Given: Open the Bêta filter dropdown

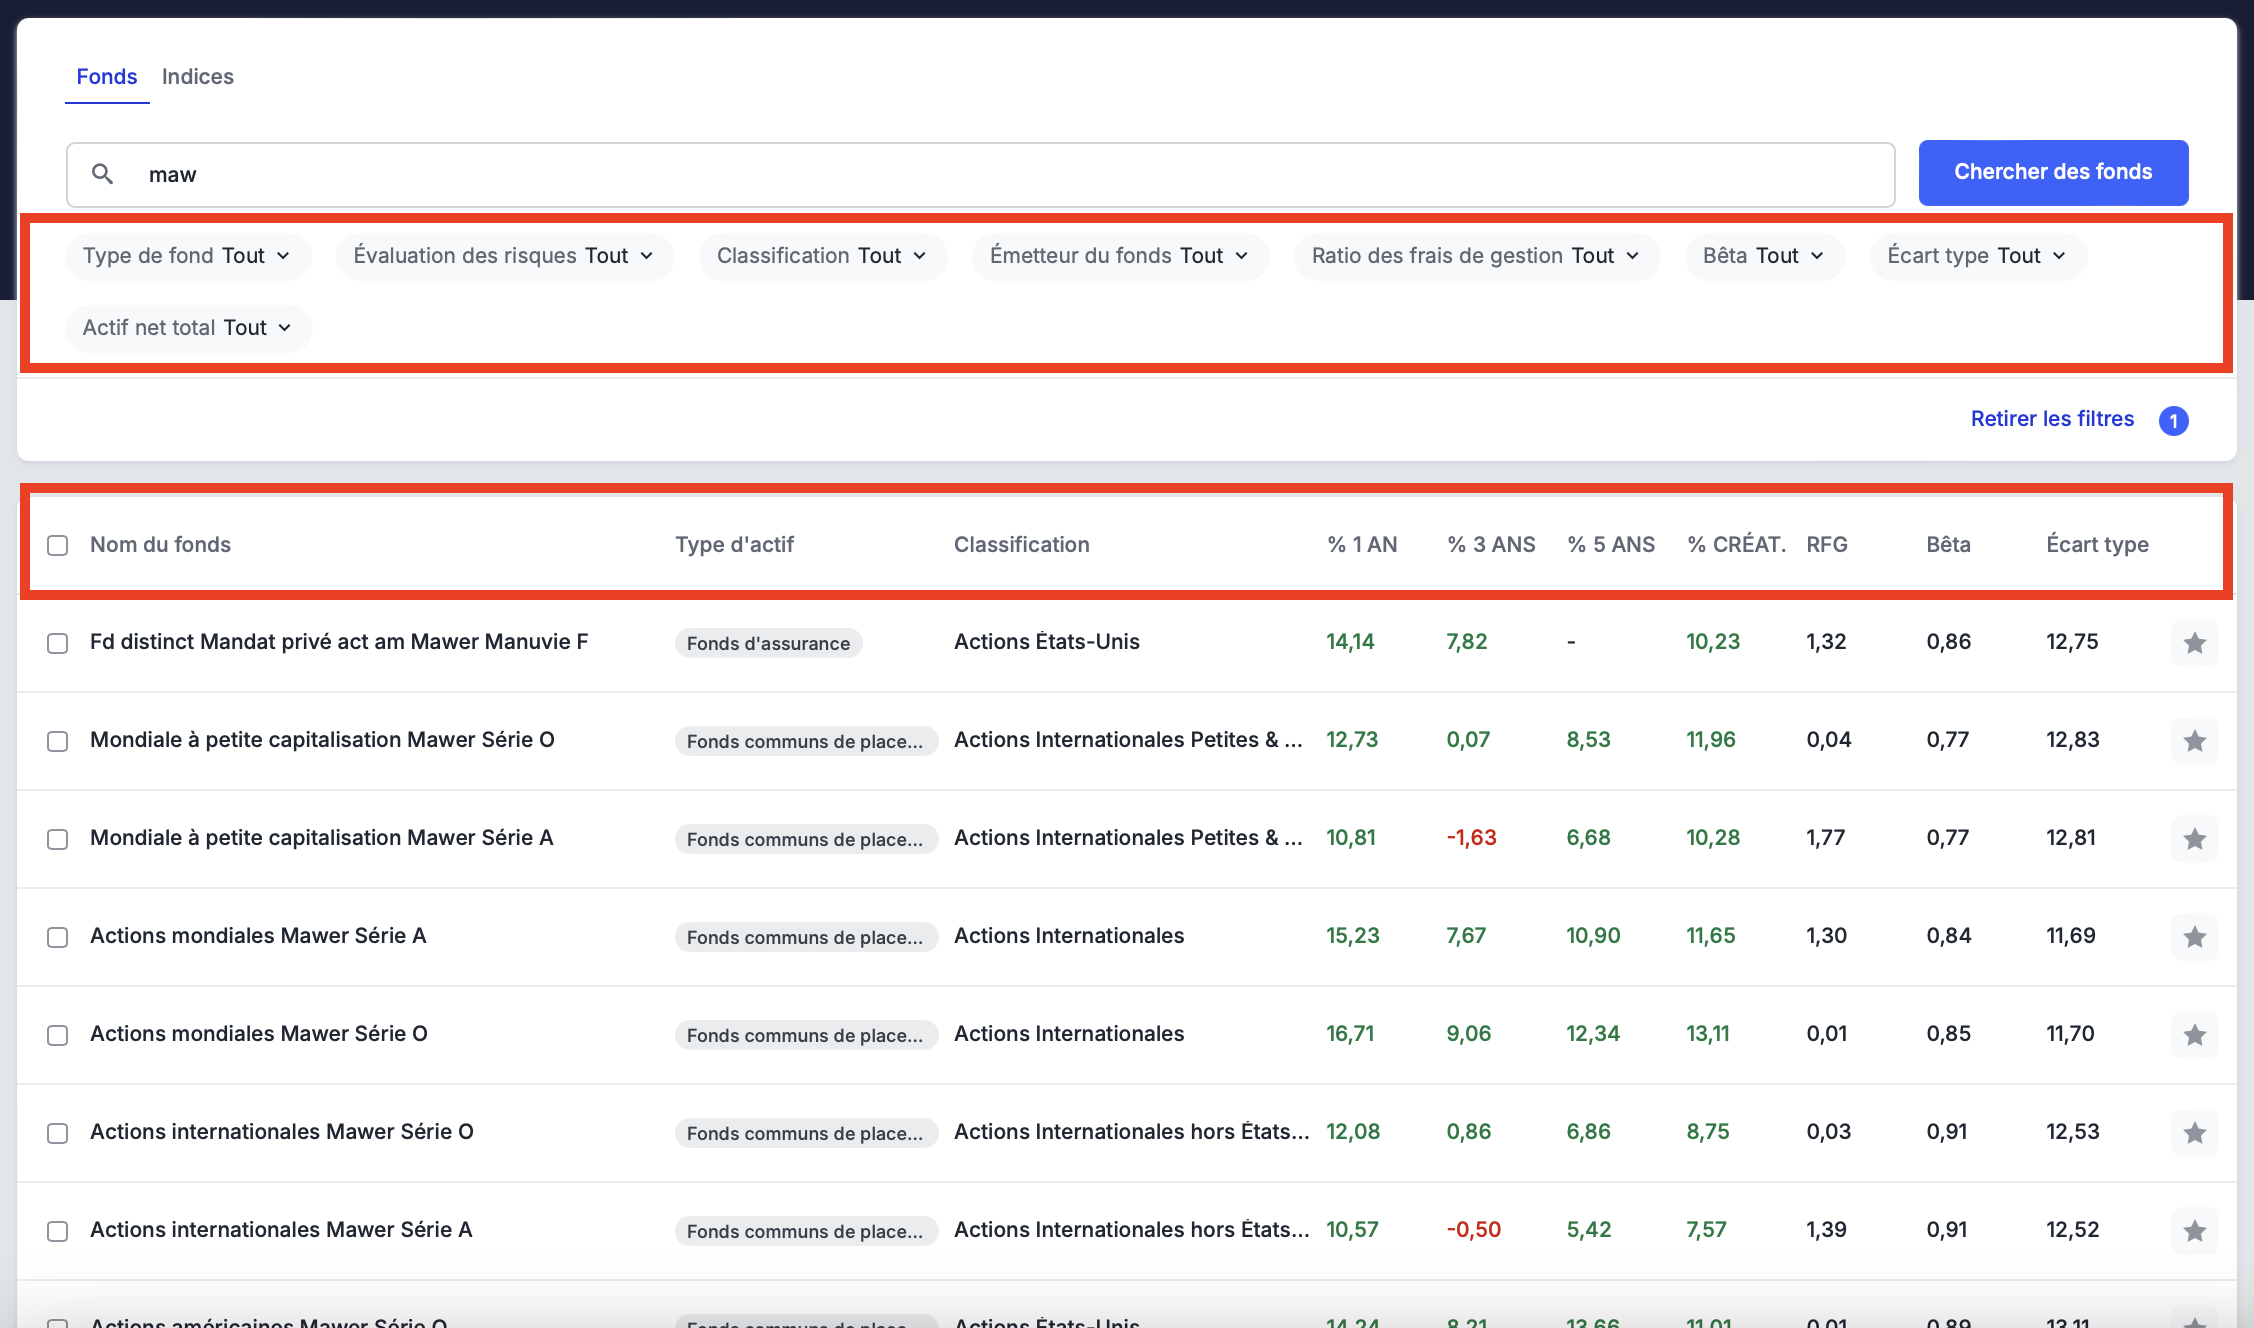Looking at the screenshot, I should tap(1764, 256).
